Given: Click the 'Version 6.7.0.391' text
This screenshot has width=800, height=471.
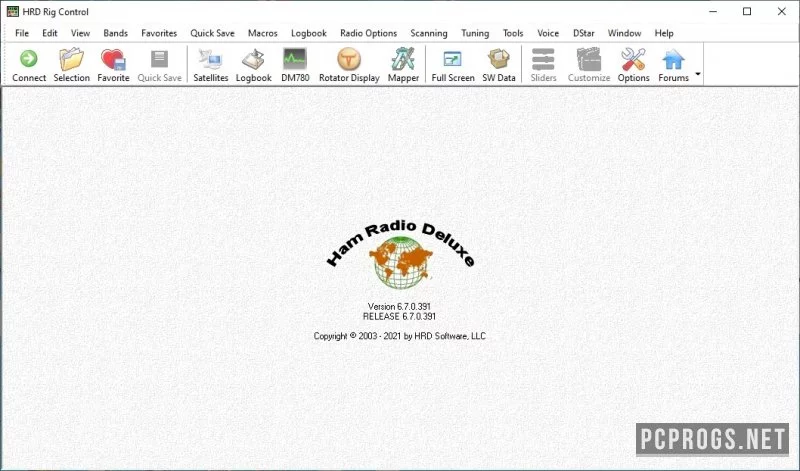Looking at the screenshot, I should click(x=399, y=306).
